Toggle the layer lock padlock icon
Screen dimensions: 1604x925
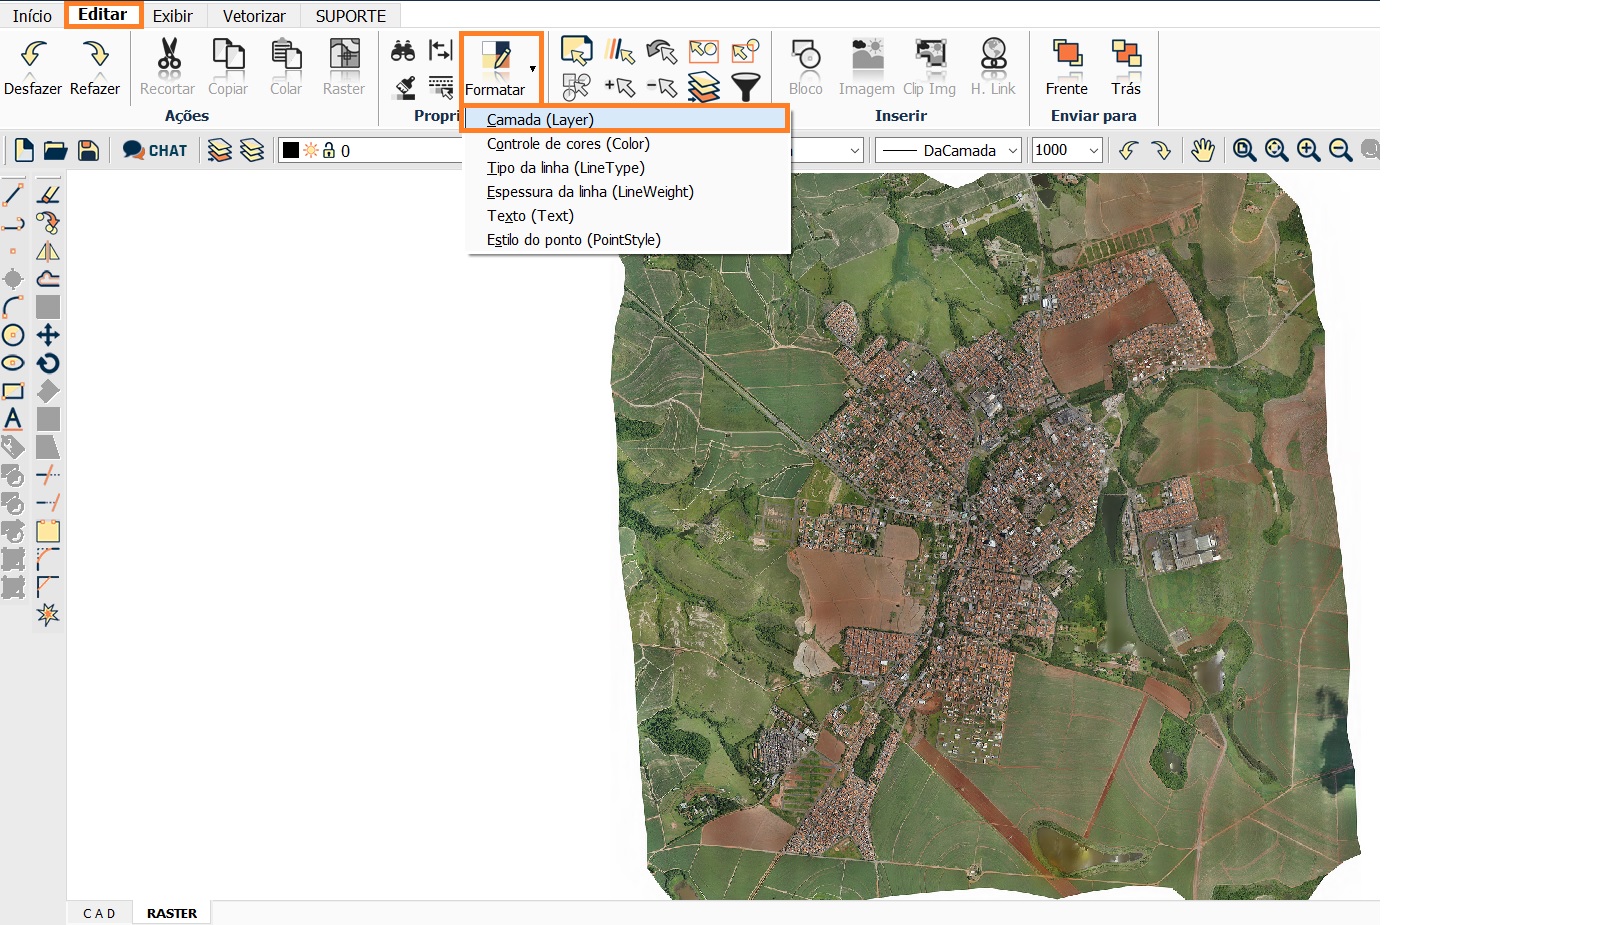[x=330, y=150]
